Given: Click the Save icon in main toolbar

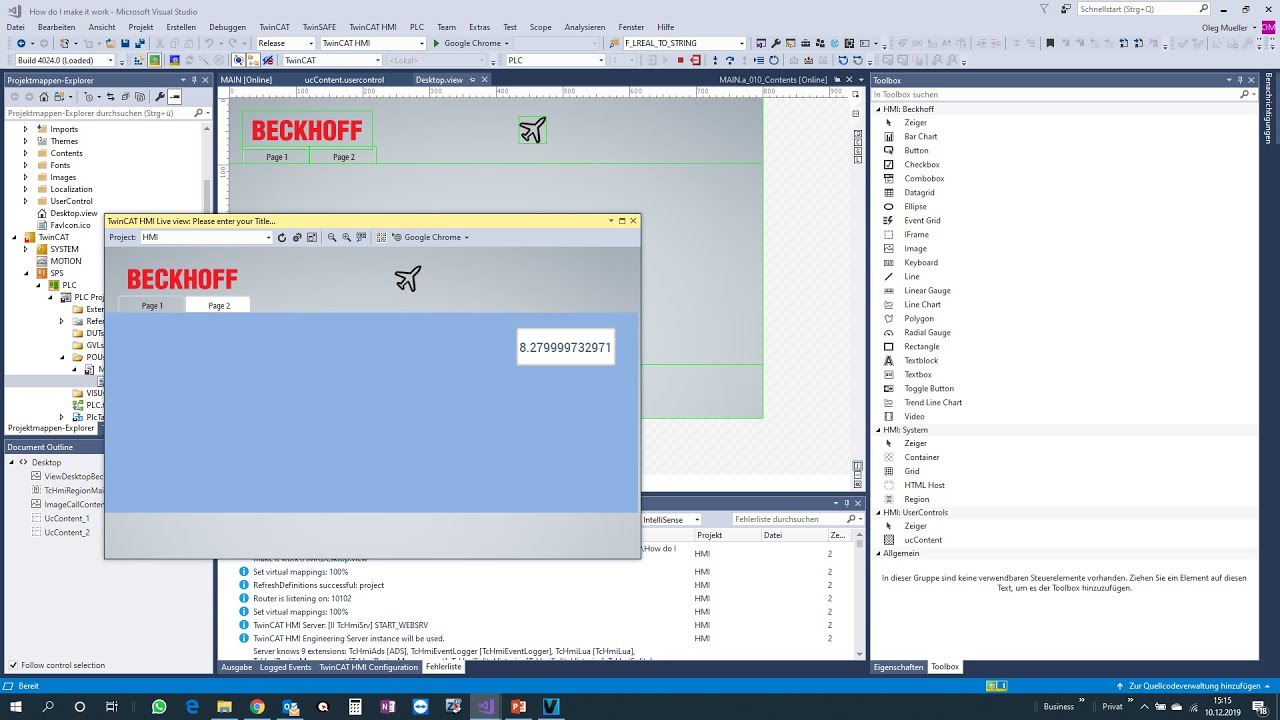Looking at the screenshot, I should pyautogui.click(x=125, y=44).
